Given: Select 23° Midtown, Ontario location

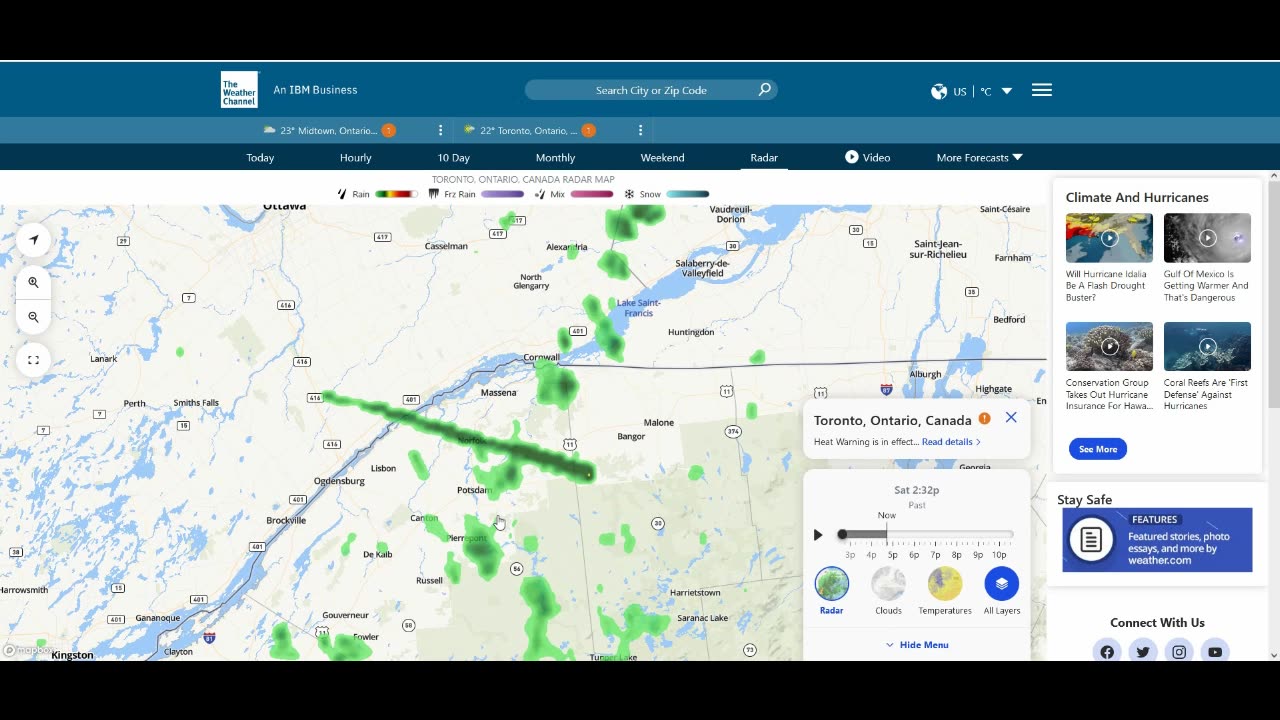Looking at the screenshot, I should tap(328, 130).
